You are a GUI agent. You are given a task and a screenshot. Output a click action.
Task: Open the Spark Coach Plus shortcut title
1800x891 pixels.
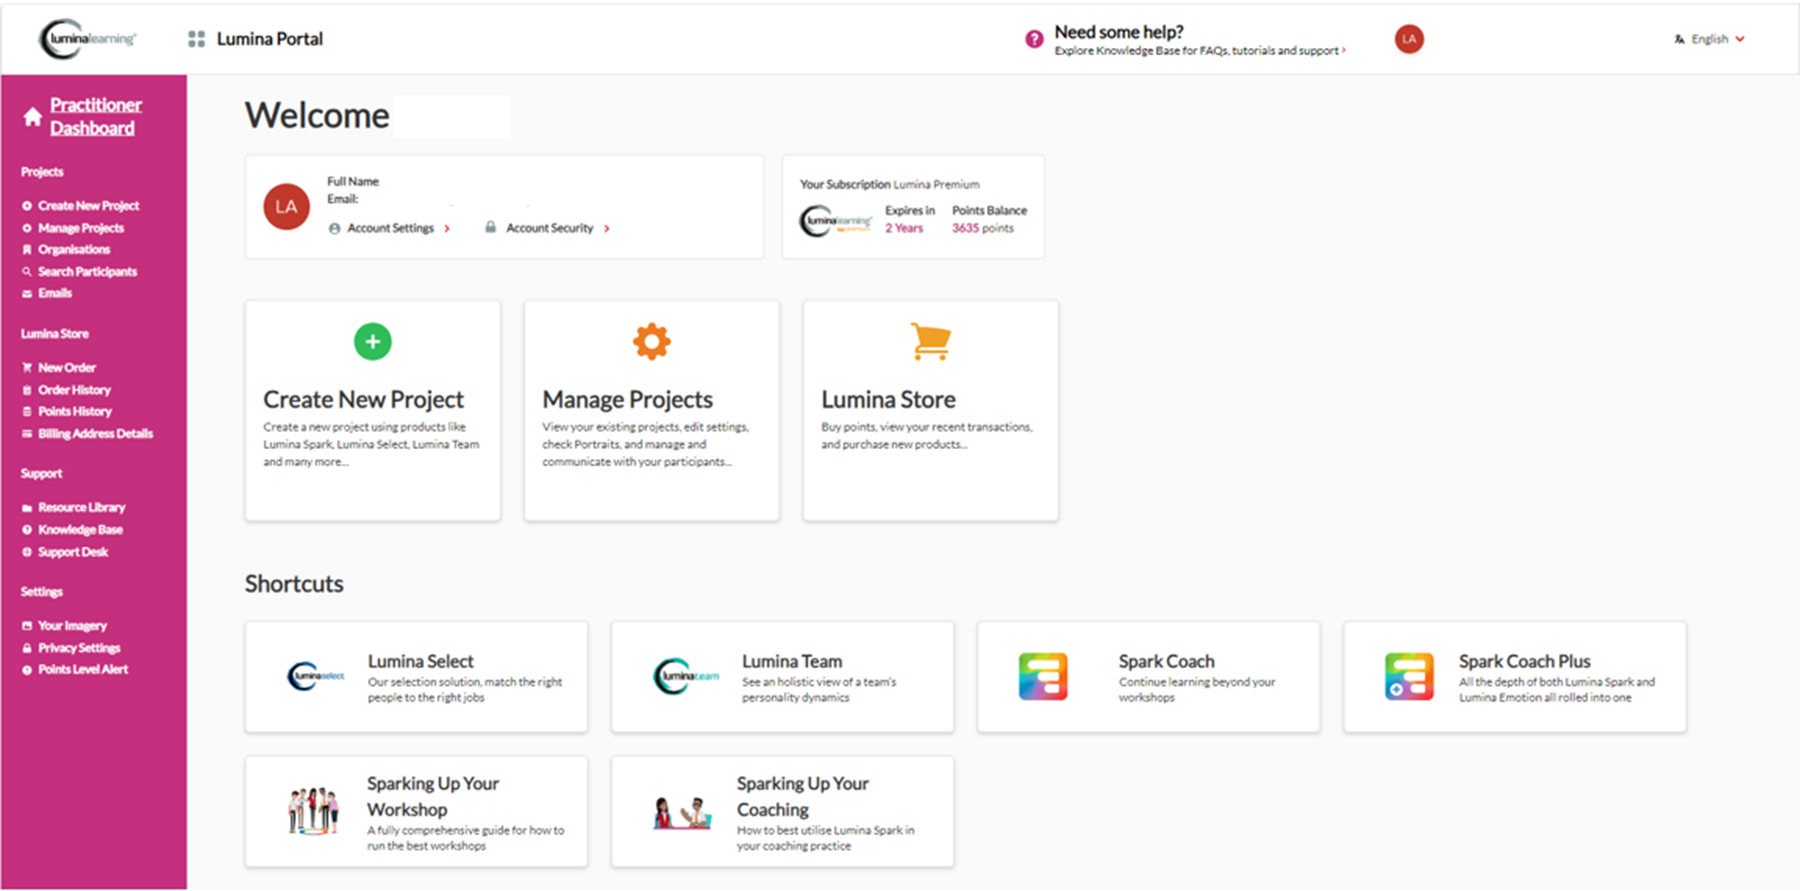[1525, 662]
